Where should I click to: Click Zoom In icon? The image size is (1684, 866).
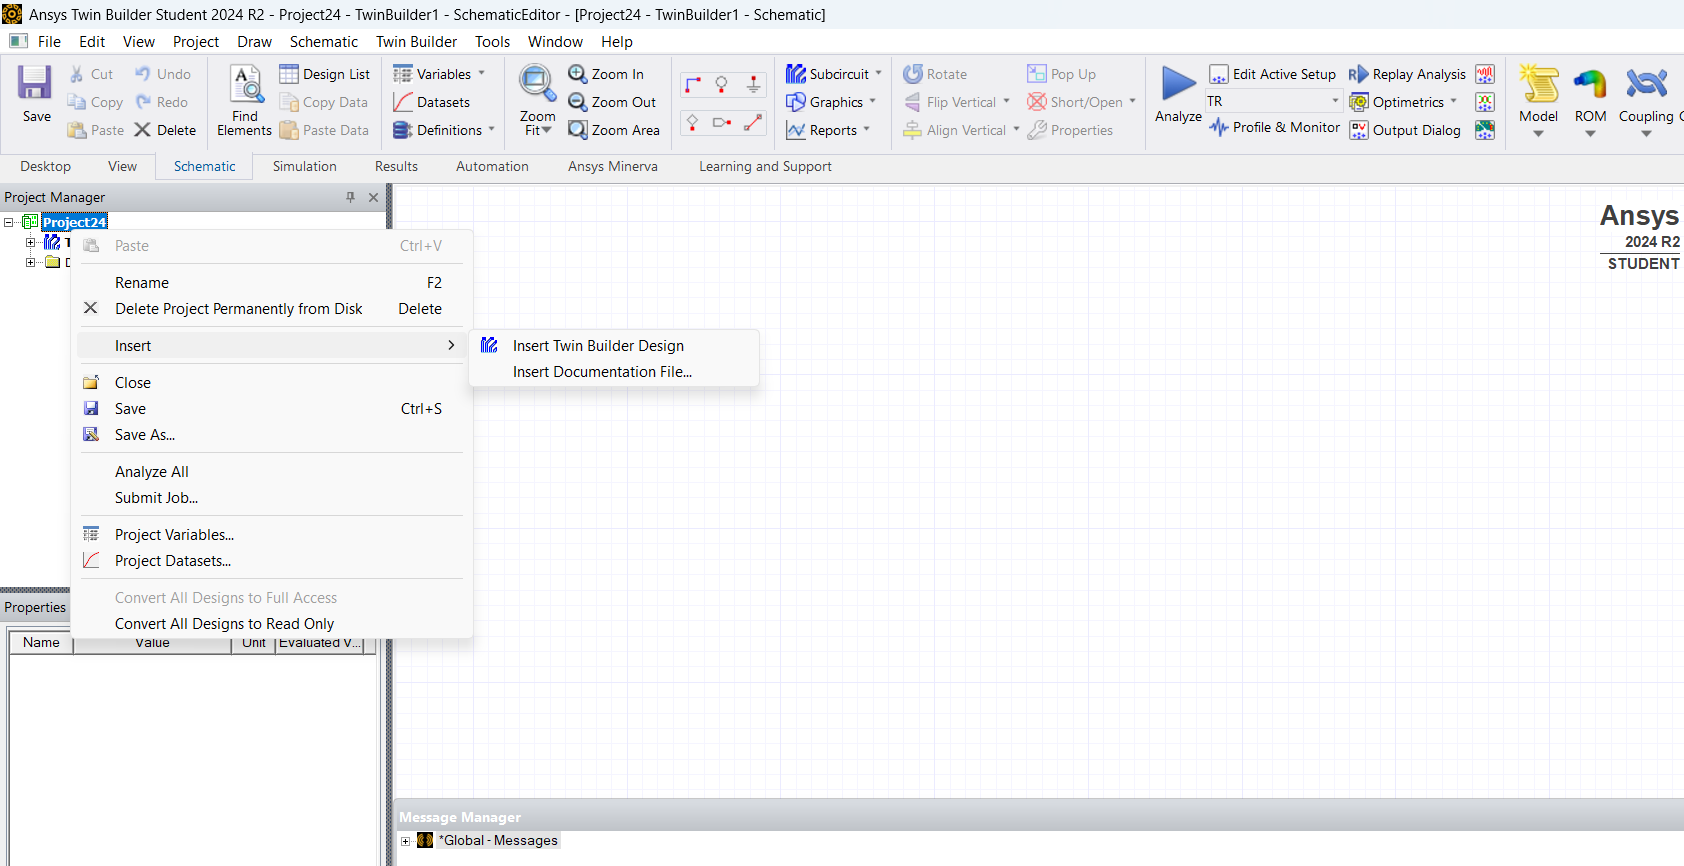(x=577, y=74)
